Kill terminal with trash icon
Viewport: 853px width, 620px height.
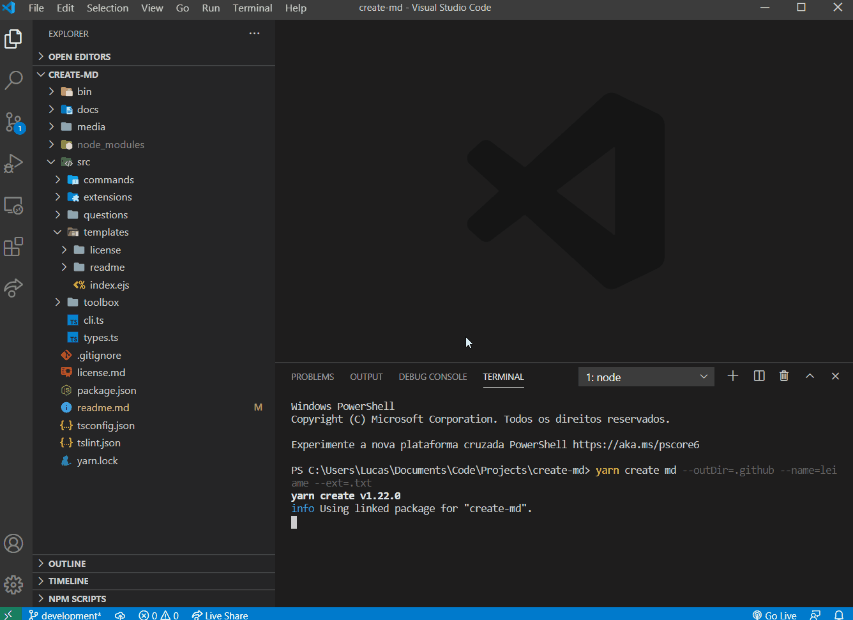click(x=784, y=376)
